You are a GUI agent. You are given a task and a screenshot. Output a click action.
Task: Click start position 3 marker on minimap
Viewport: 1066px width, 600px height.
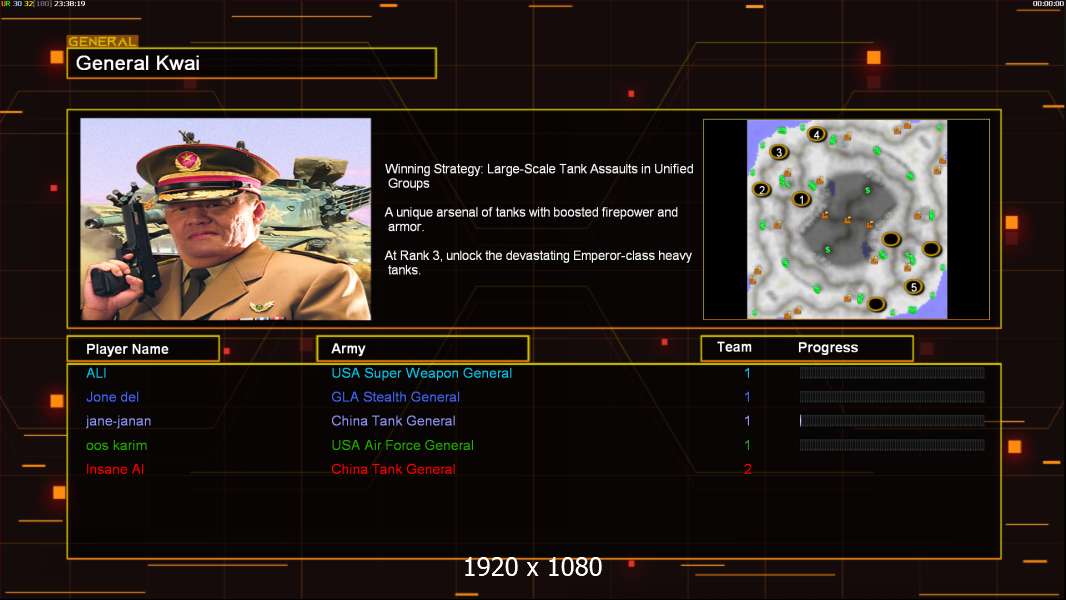[779, 152]
